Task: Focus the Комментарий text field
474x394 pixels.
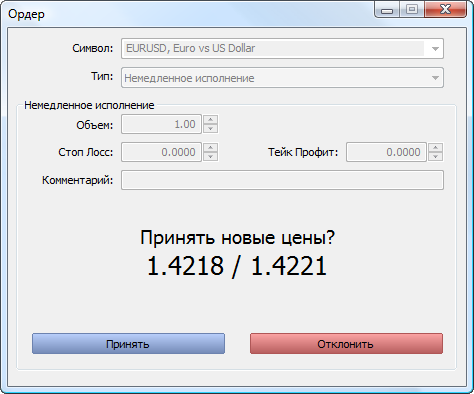Action: click(x=282, y=180)
